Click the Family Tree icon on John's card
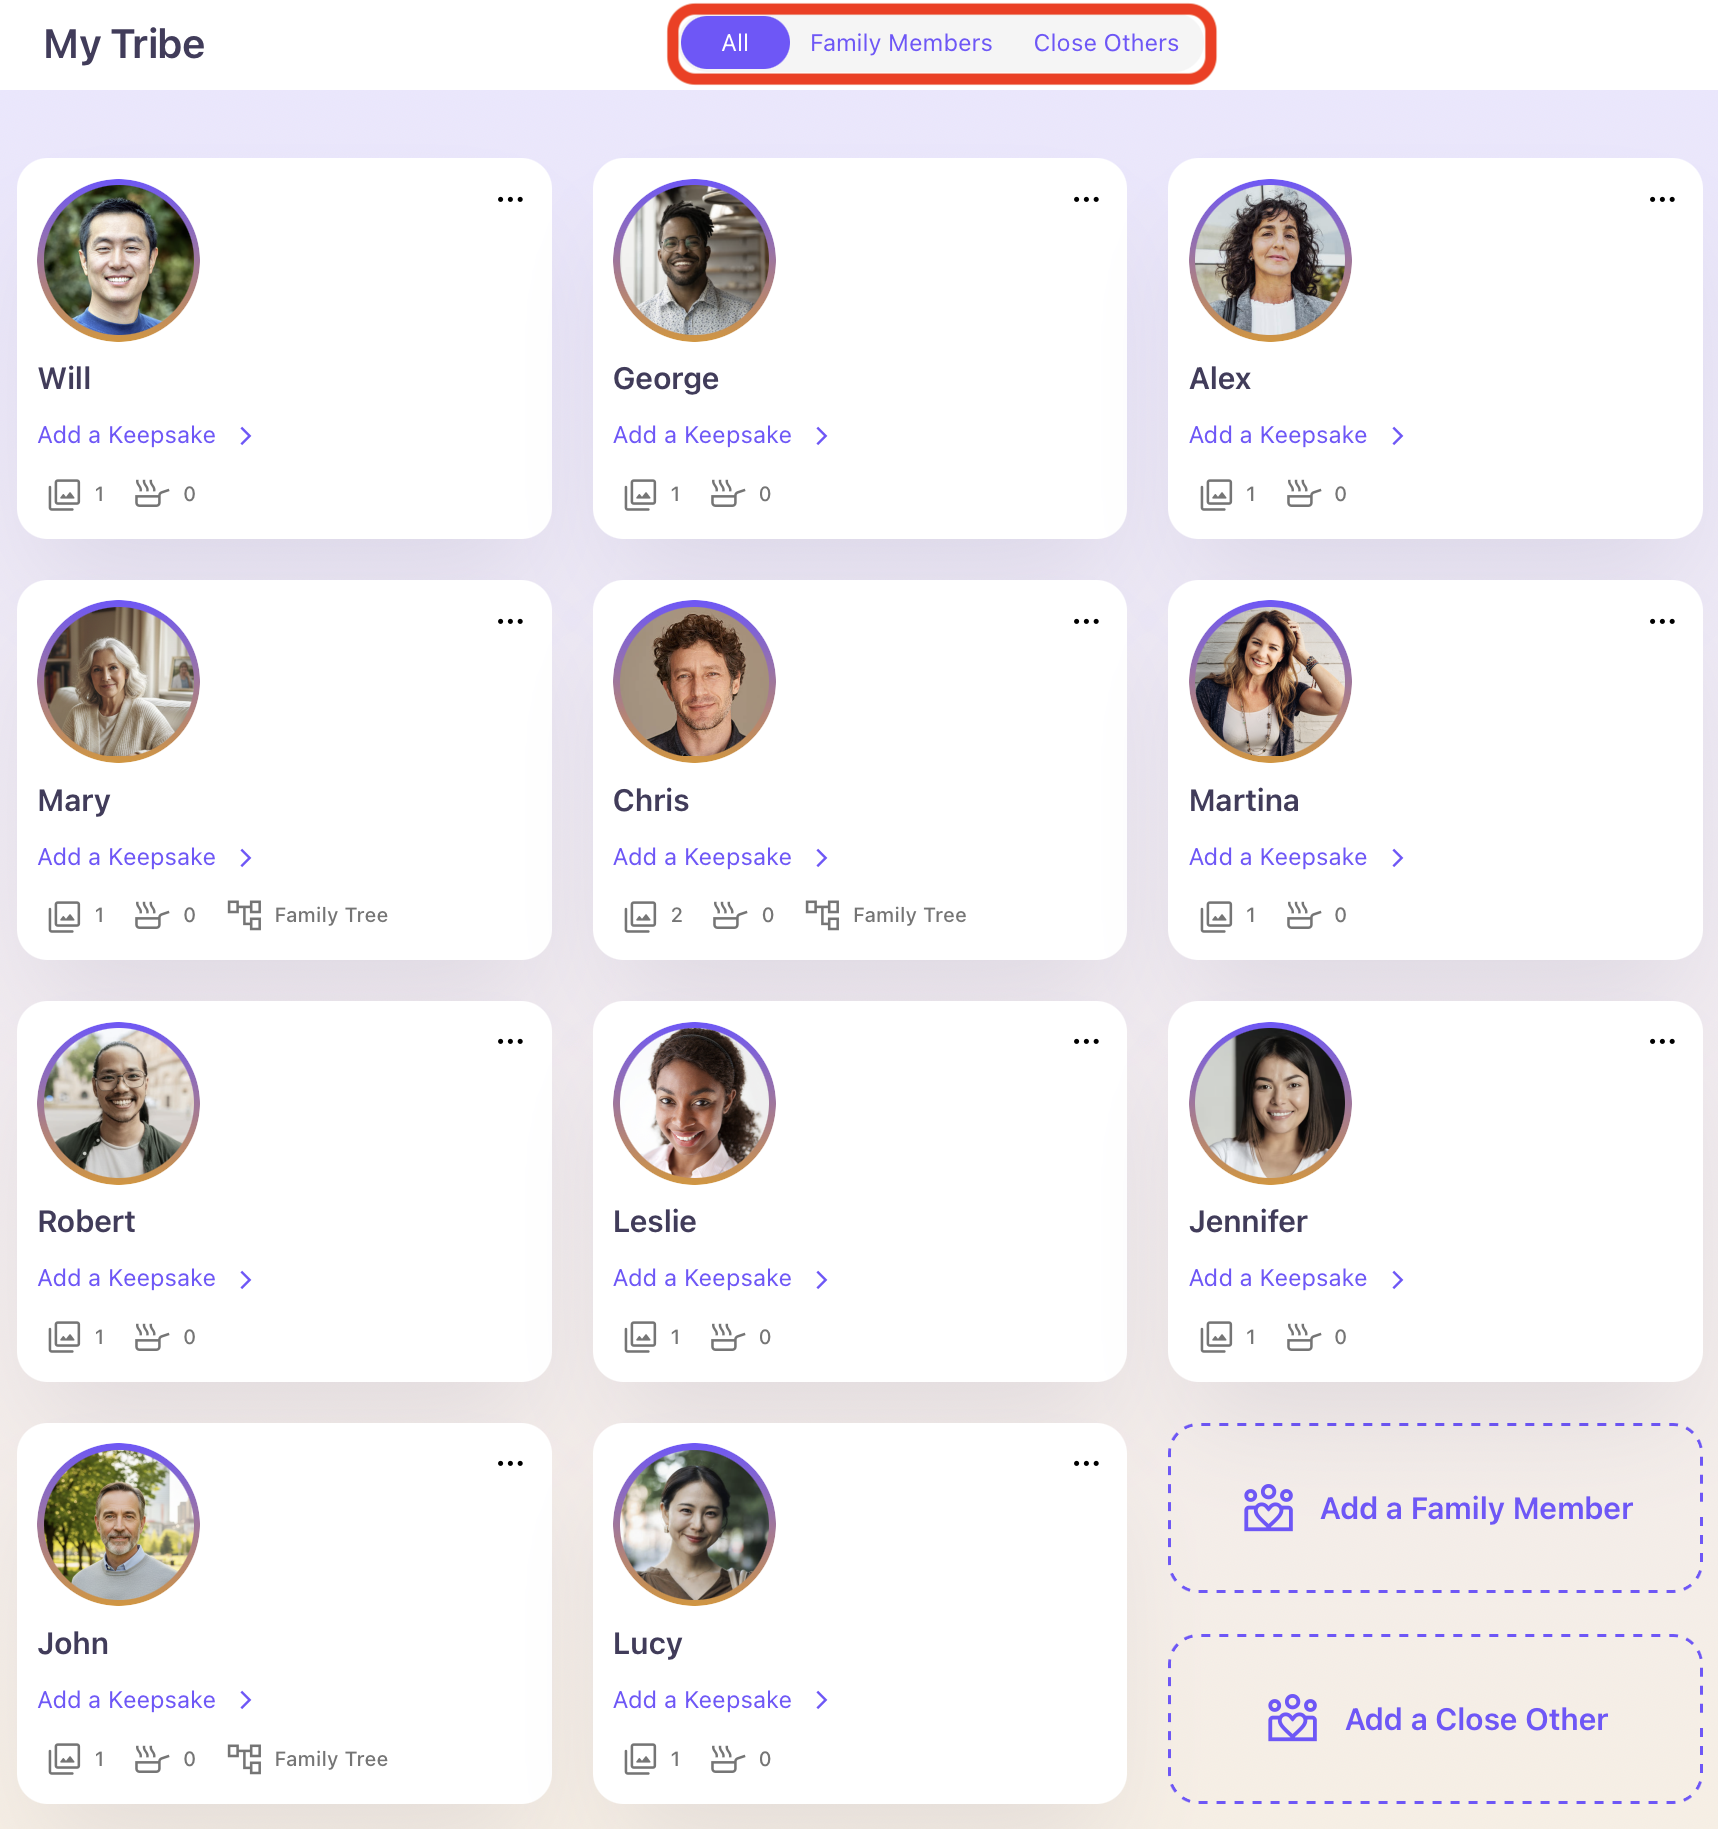This screenshot has height=1829, width=1718. coord(244,1759)
